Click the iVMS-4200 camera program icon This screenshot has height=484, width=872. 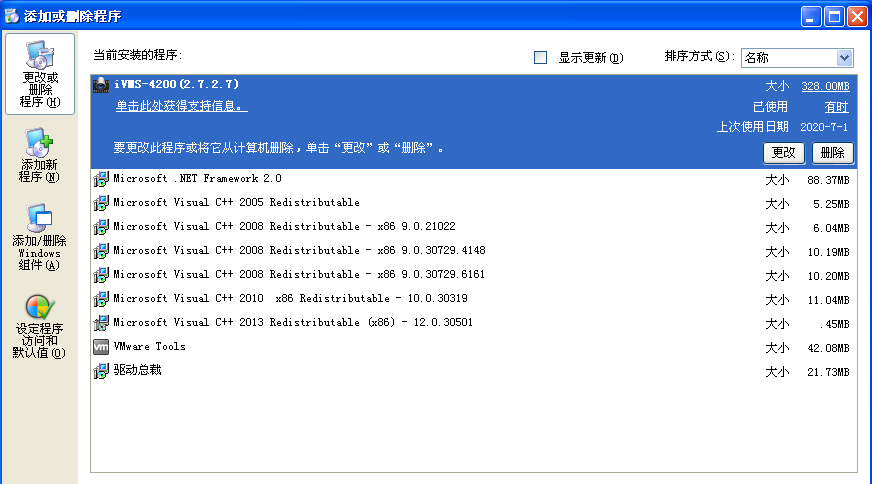101,85
